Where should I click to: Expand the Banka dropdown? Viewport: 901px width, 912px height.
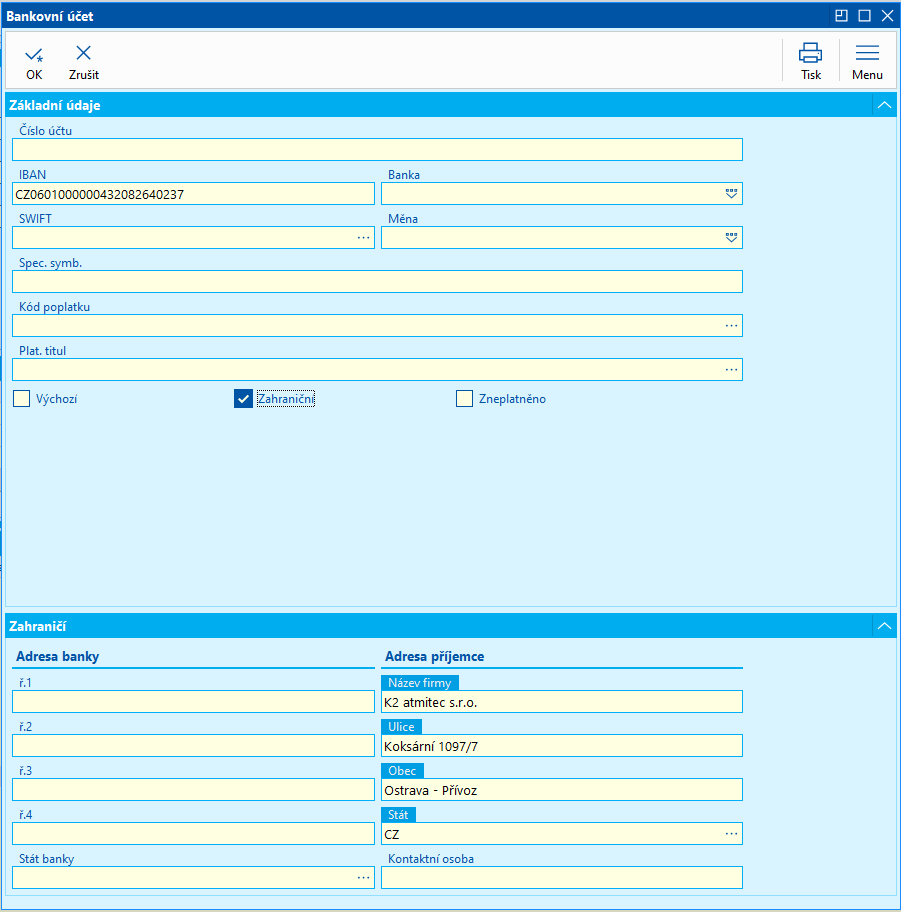pos(731,194)
